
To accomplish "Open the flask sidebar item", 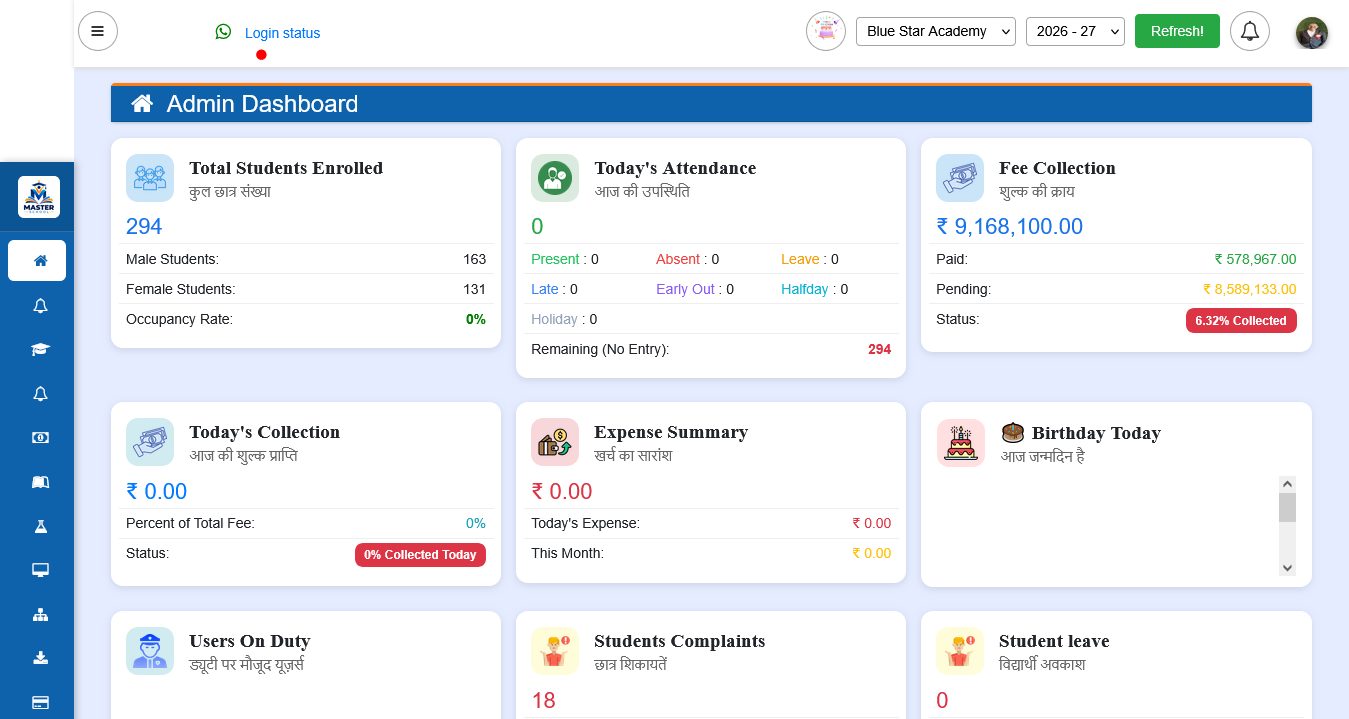I will tap(40, 526).
